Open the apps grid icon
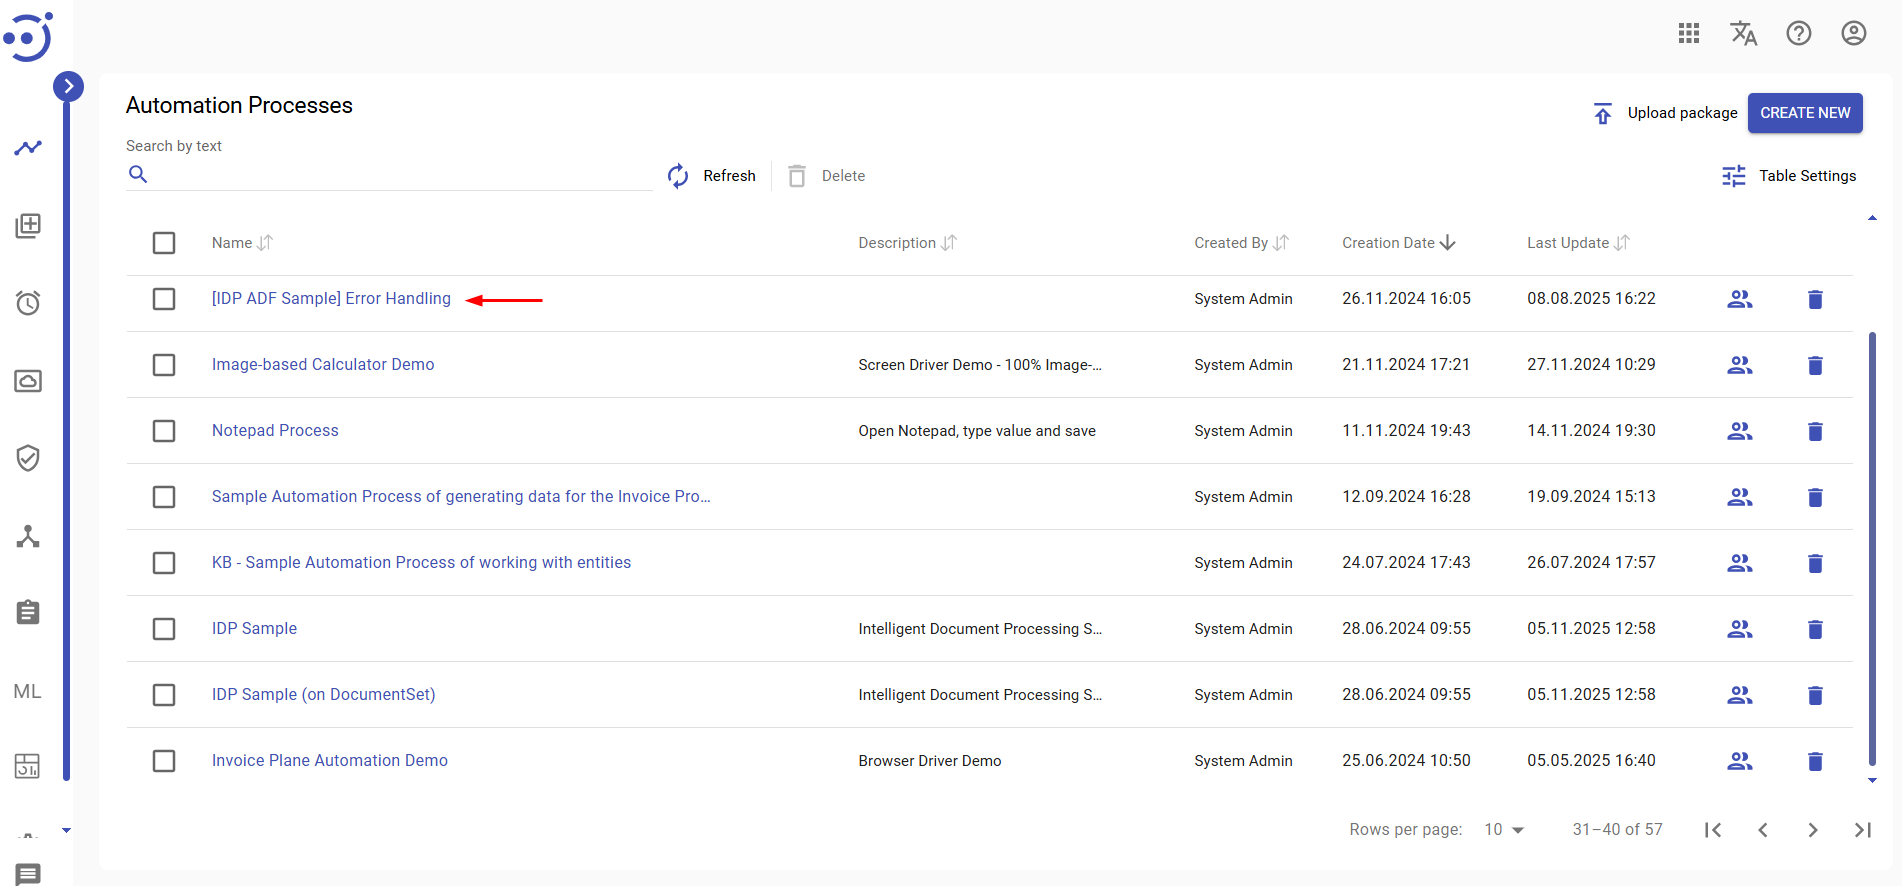The width and height of the screenshot is (1902, 886). coord(1689,33)
